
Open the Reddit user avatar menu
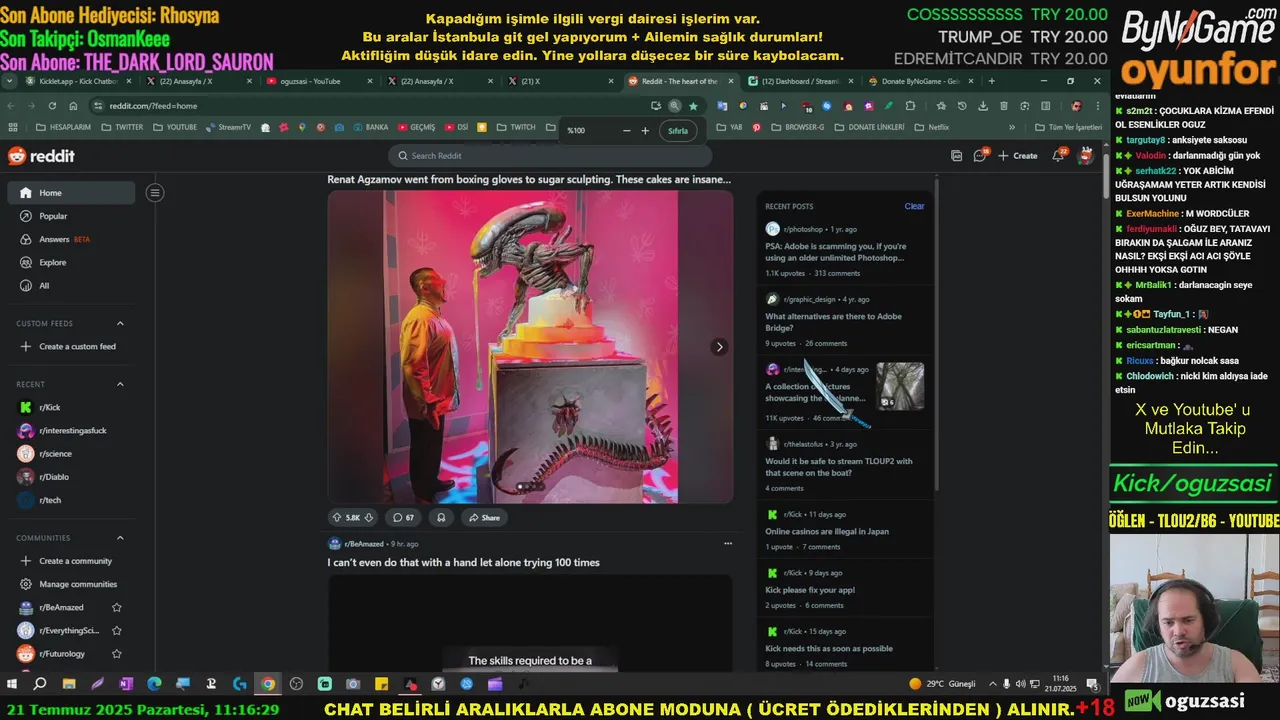click(1086, 155)
